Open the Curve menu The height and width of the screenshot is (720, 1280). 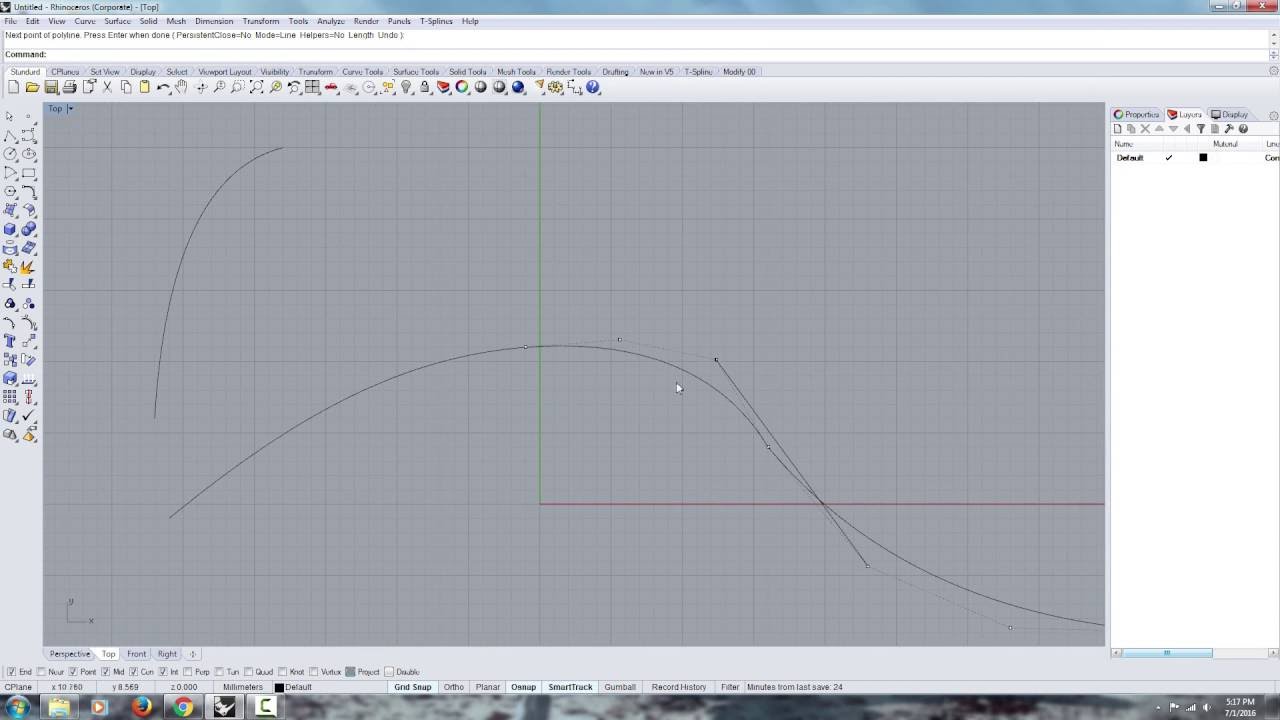click(x=85, y=21)
